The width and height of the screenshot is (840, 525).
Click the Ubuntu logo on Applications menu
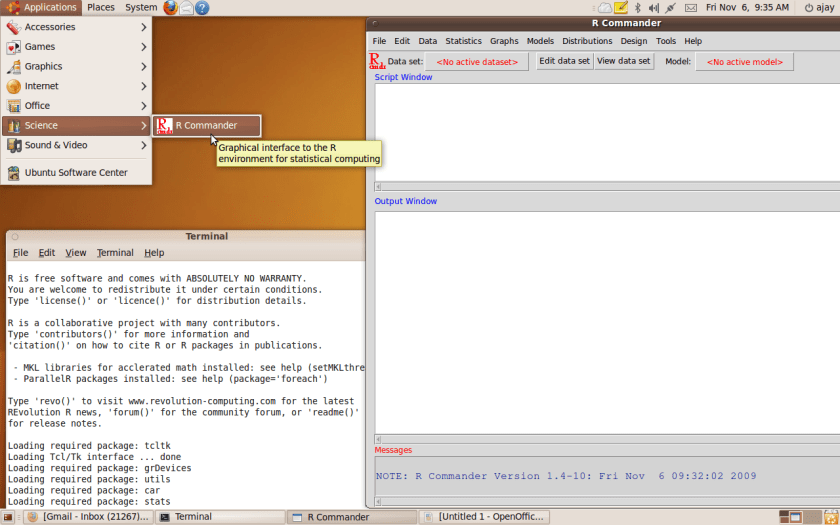[13, 8]
